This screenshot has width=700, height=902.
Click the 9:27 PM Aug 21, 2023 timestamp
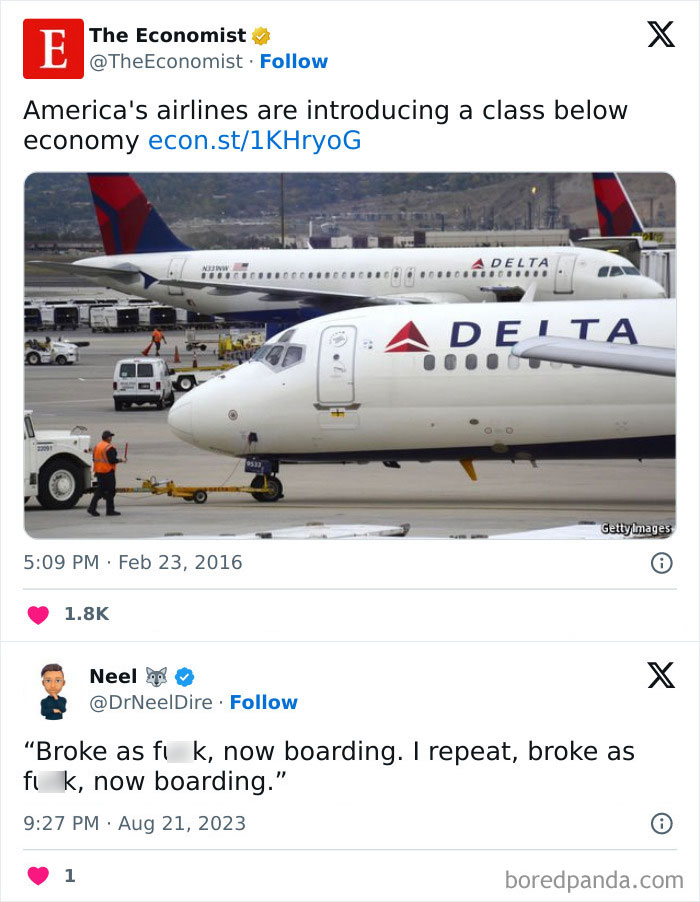pyautogui.click(x=134, y=824)
